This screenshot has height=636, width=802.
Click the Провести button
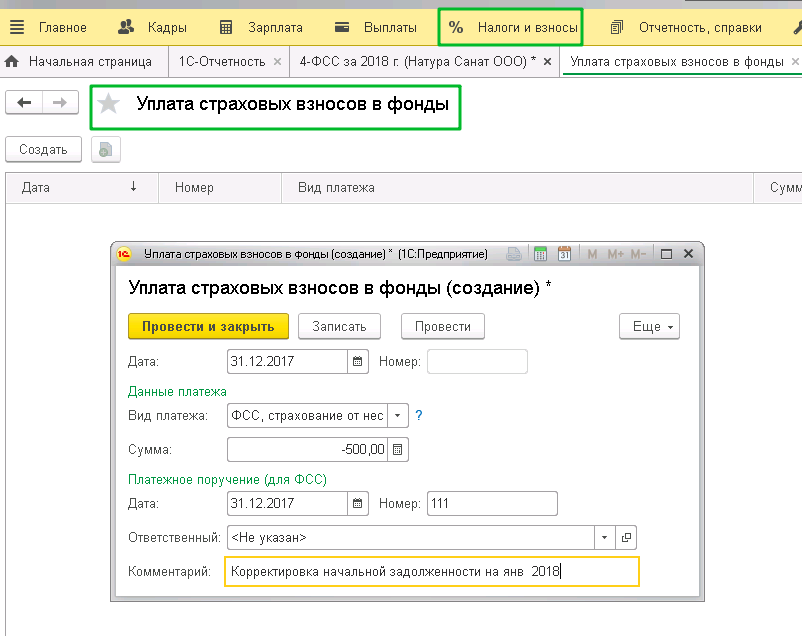(443, 326)
